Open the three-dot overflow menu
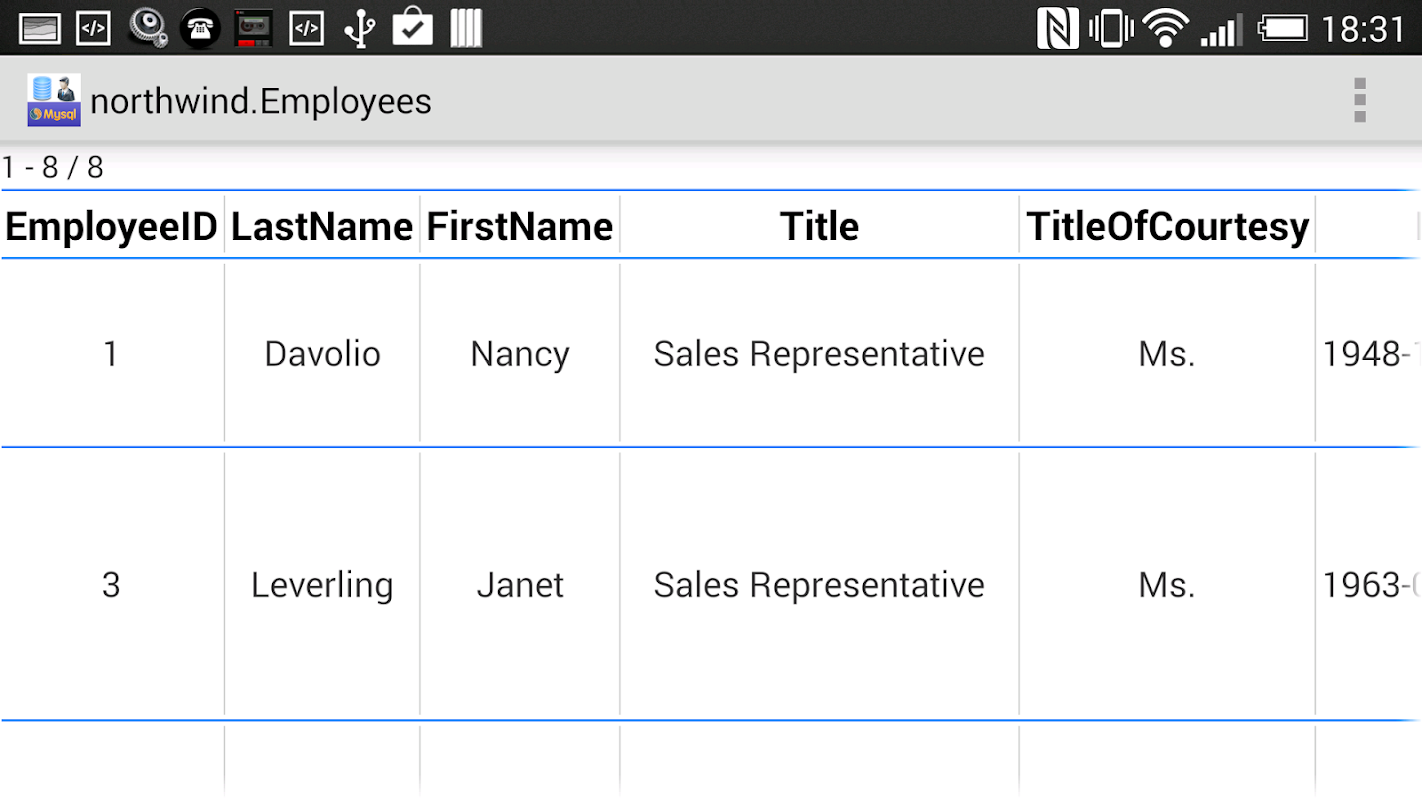 tap(1359, 100)
